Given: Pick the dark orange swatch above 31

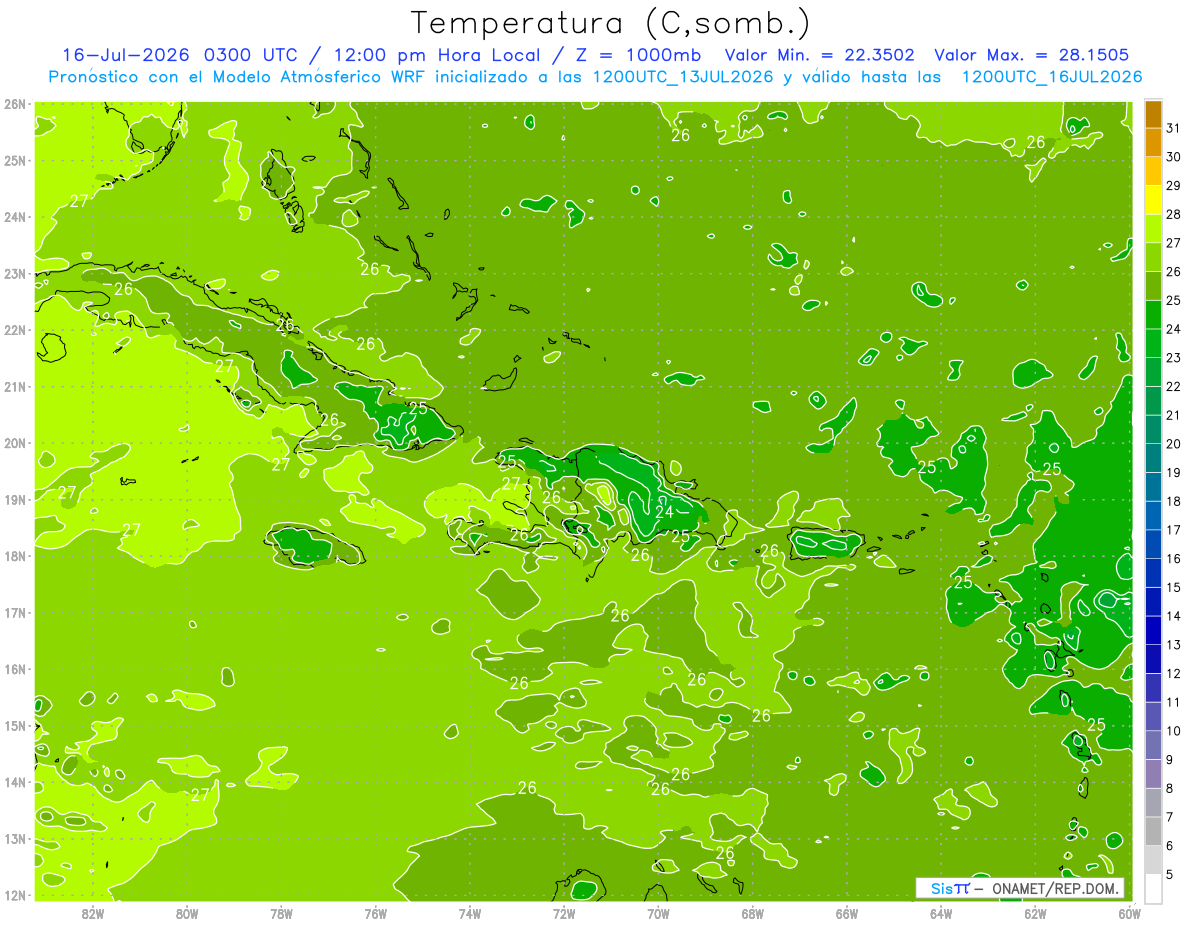Looking at the screenshot, I should pyautogui.click(x=1153, y=114).
